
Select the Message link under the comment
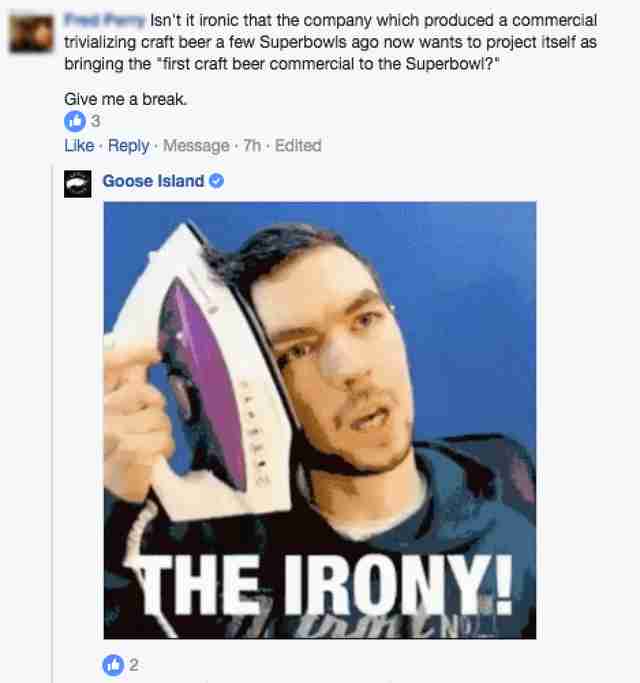(196, 145)
